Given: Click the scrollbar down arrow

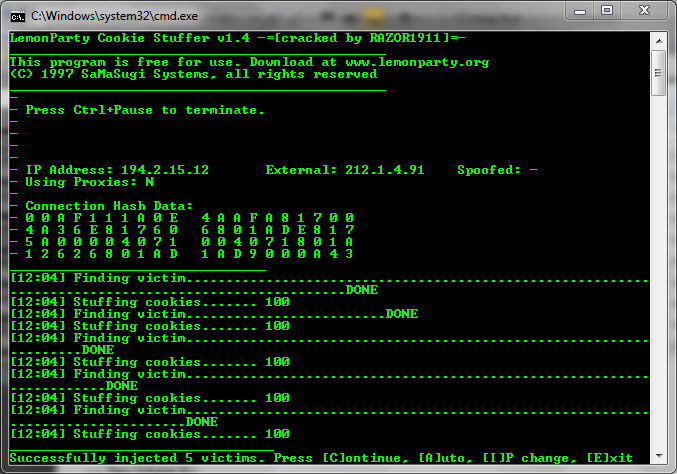Looking at the screenshot, I should [x=658, y=455].
